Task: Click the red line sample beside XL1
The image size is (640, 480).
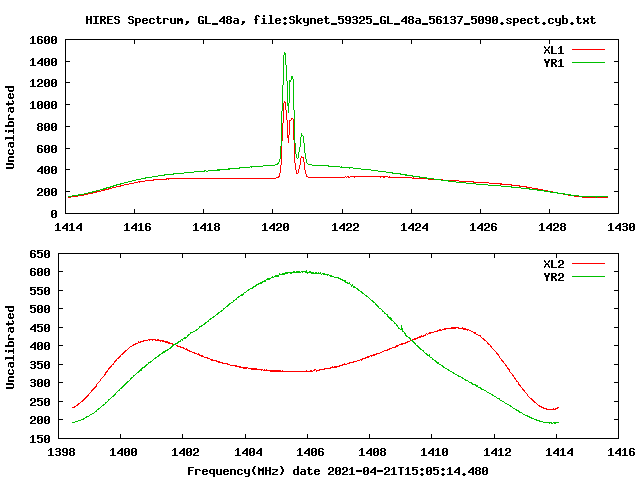Action: point(588,50)
